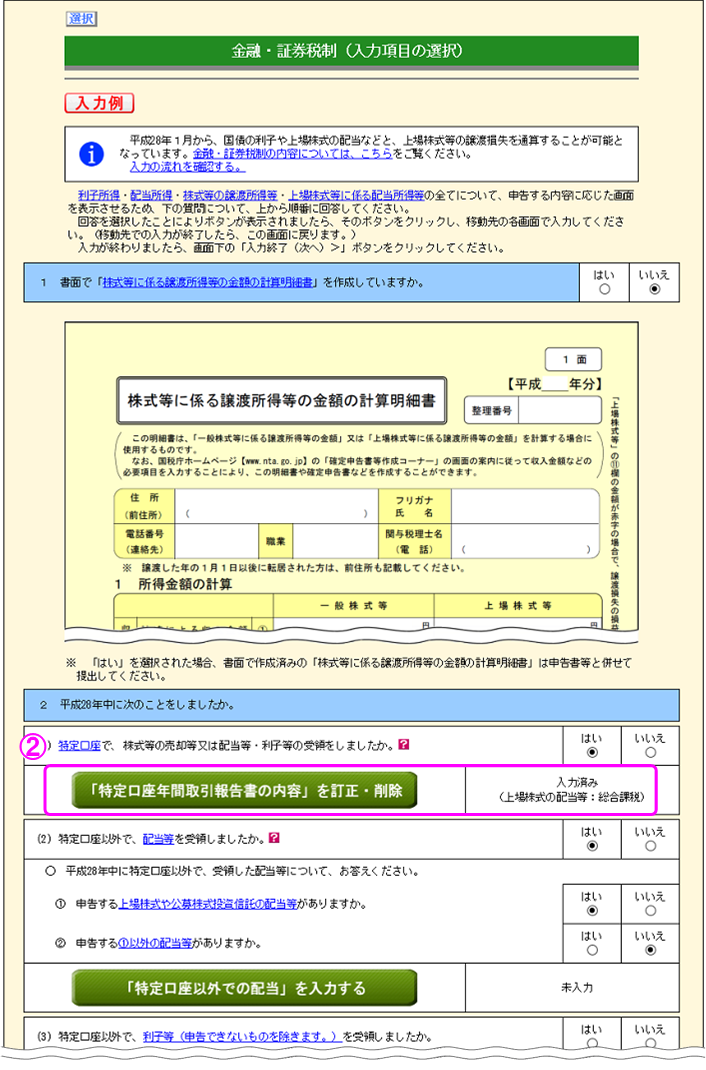Select いいえ for 特定口座 question (1)
Viewport: 706px width, 1070px height.
650,753
